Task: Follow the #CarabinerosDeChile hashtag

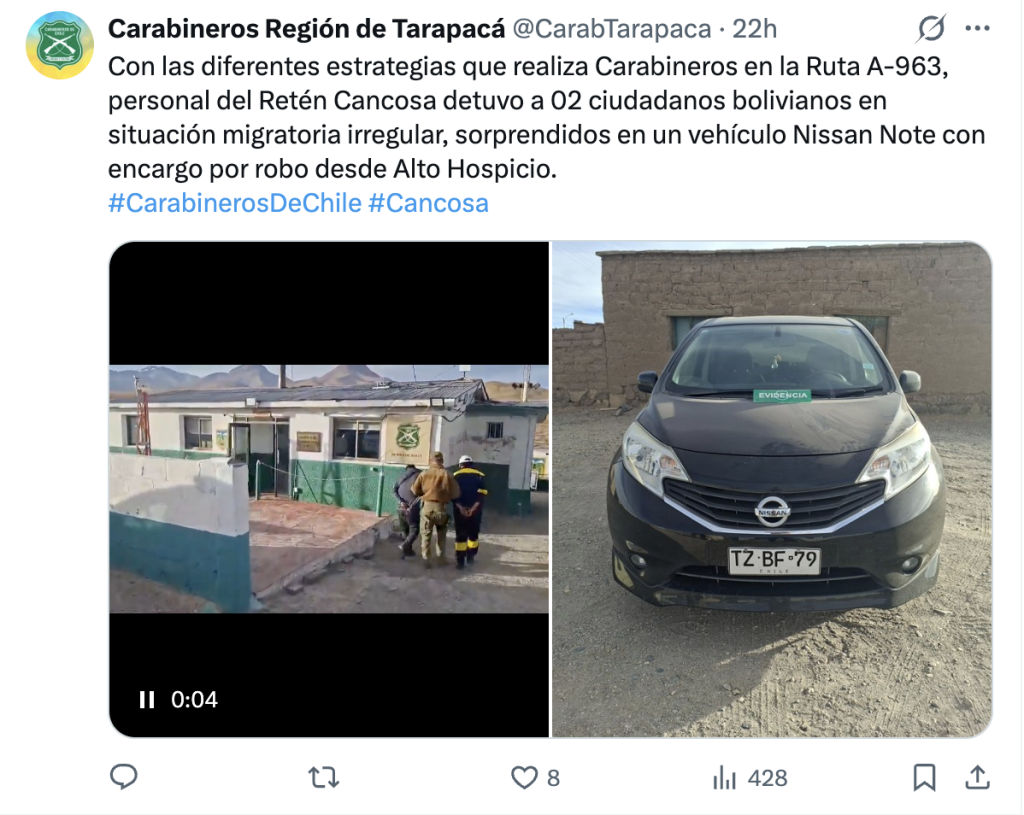Action: tap(234, 203)
